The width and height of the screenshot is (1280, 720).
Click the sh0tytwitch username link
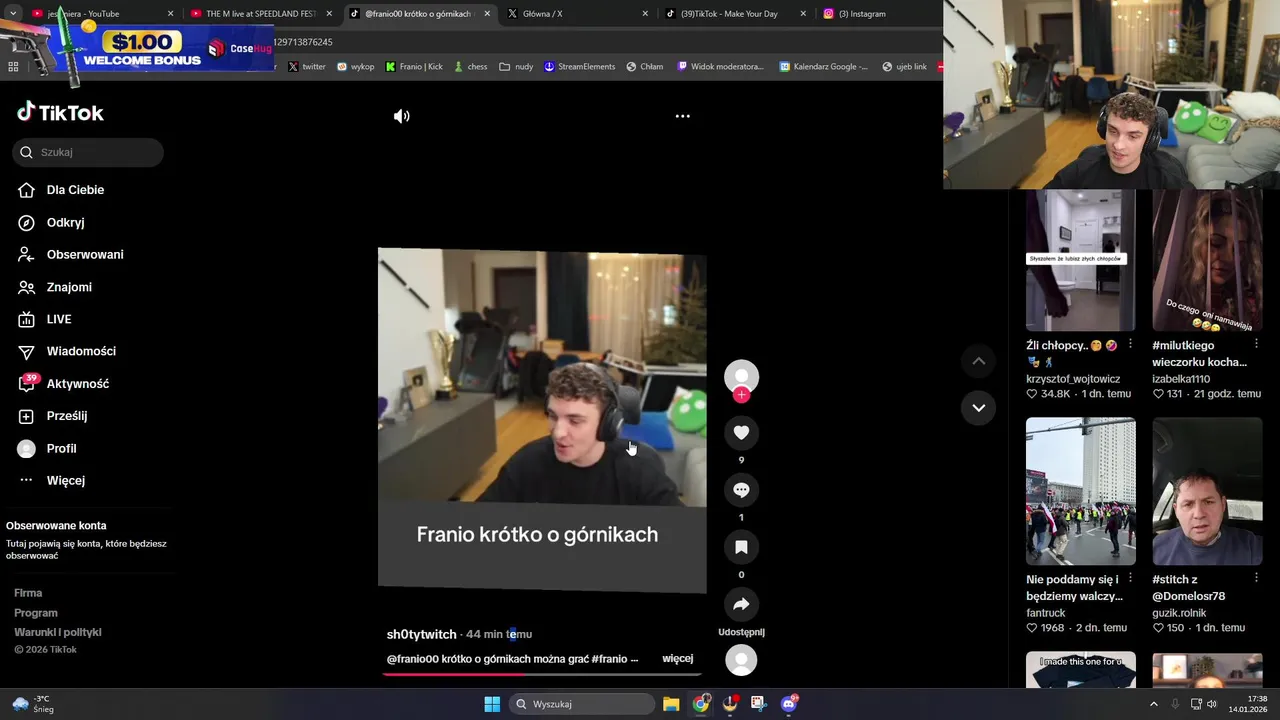(421, 634)
